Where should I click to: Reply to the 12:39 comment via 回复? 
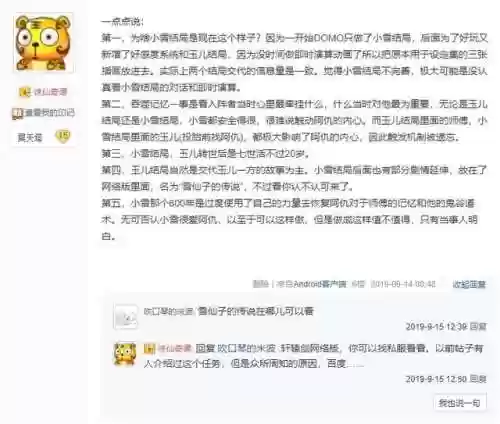478,326
